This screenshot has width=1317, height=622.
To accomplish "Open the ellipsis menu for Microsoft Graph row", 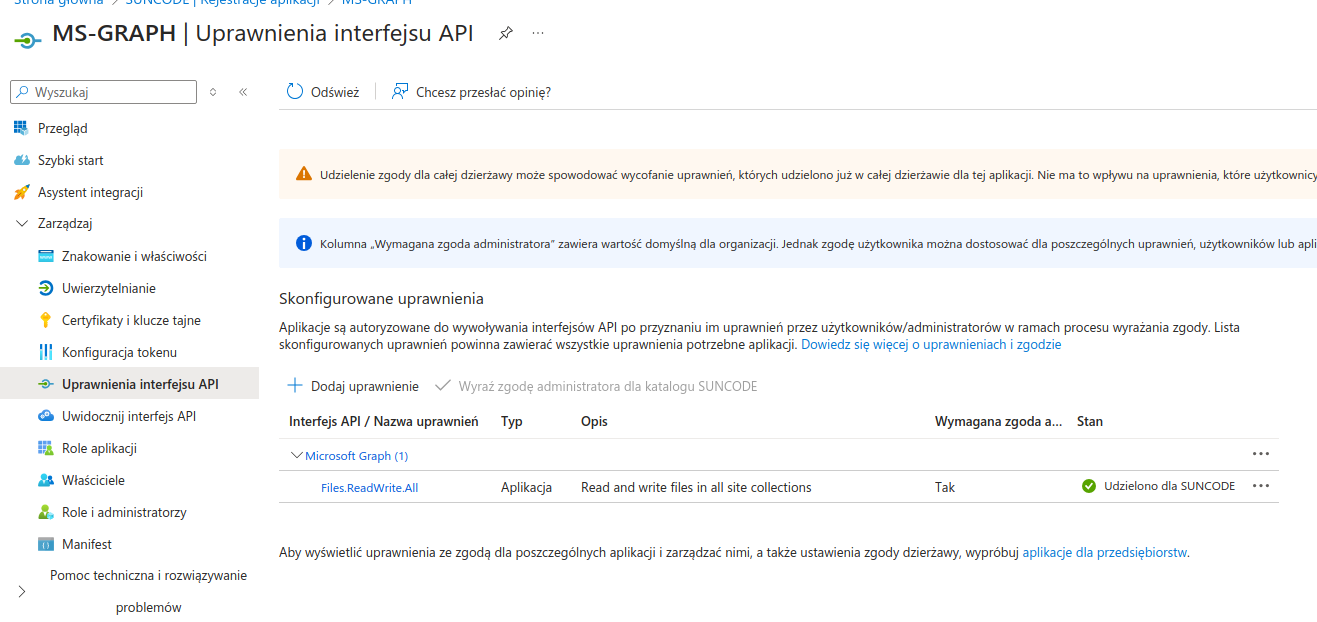I will 1260,454.
